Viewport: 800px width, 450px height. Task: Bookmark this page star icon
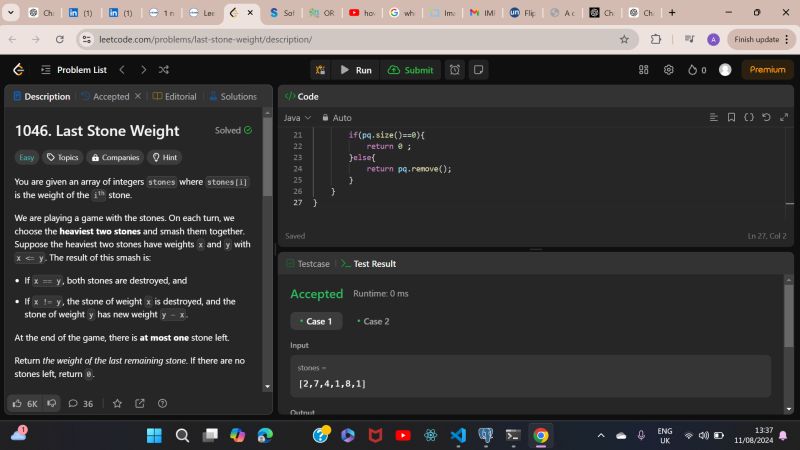[x=624, y=39]
